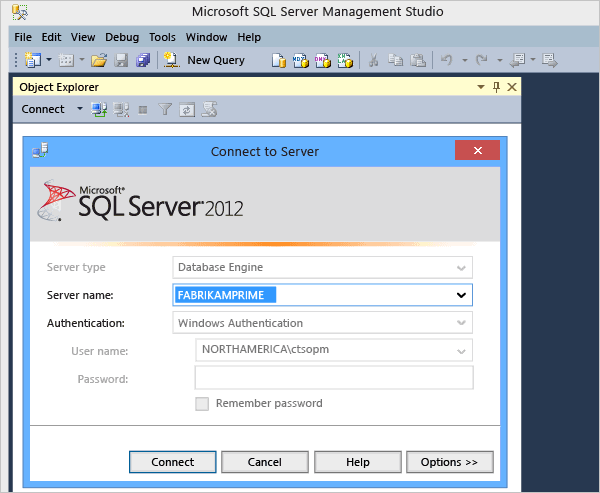Click the Open File folder icon
Viewport: 600px width, 493px height.
[99, 60]
